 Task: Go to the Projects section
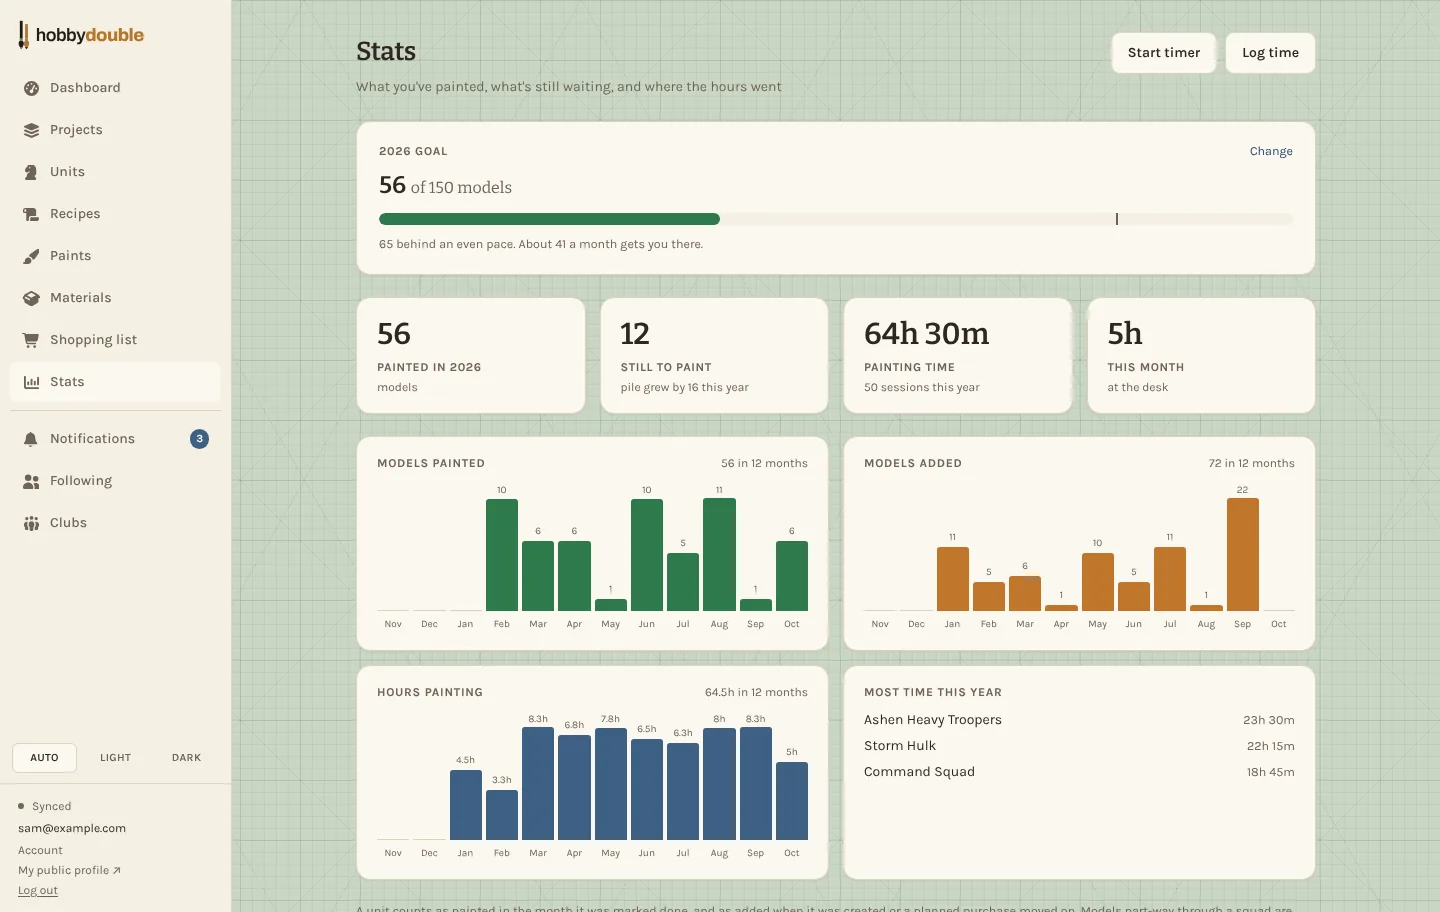(x=115, y=130)
